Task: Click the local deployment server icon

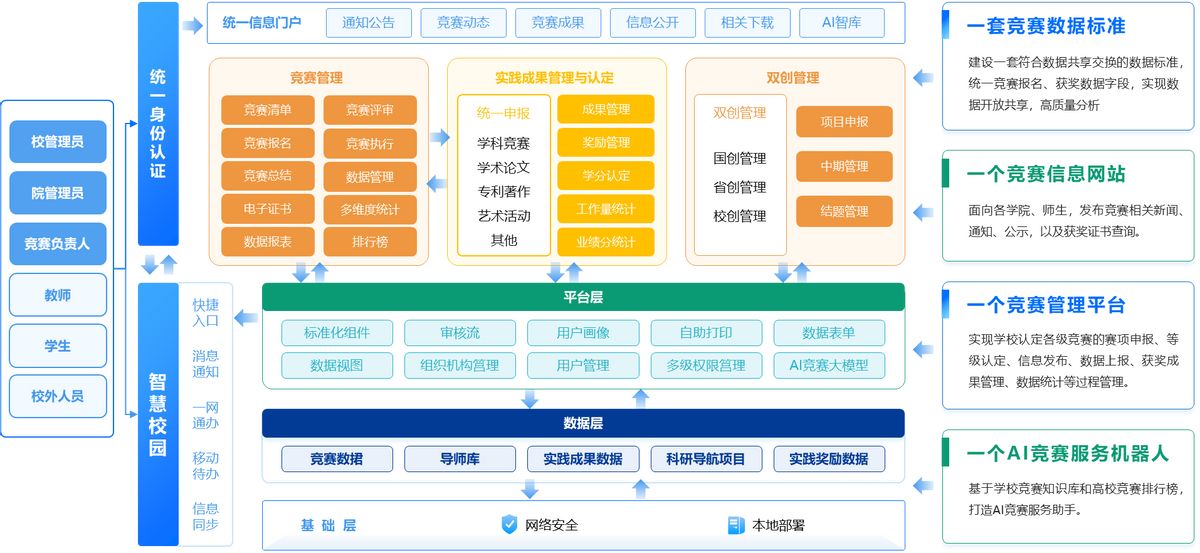Action: click(737, 524)
